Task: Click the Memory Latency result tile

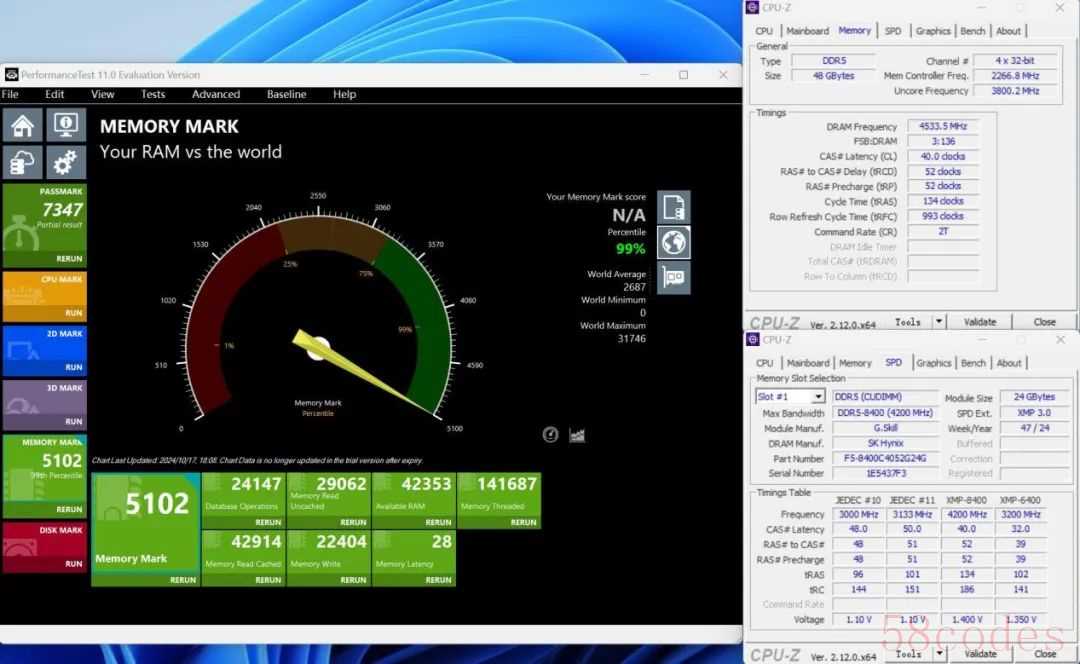Action: click(x=413, y=551)
